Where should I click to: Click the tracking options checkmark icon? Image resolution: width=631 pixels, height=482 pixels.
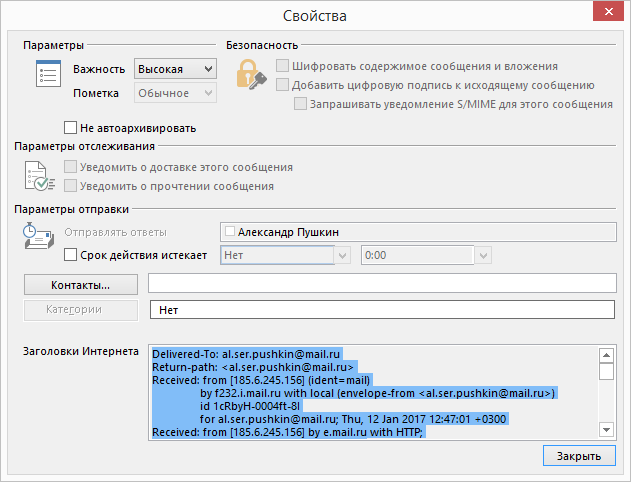point(38,176)
